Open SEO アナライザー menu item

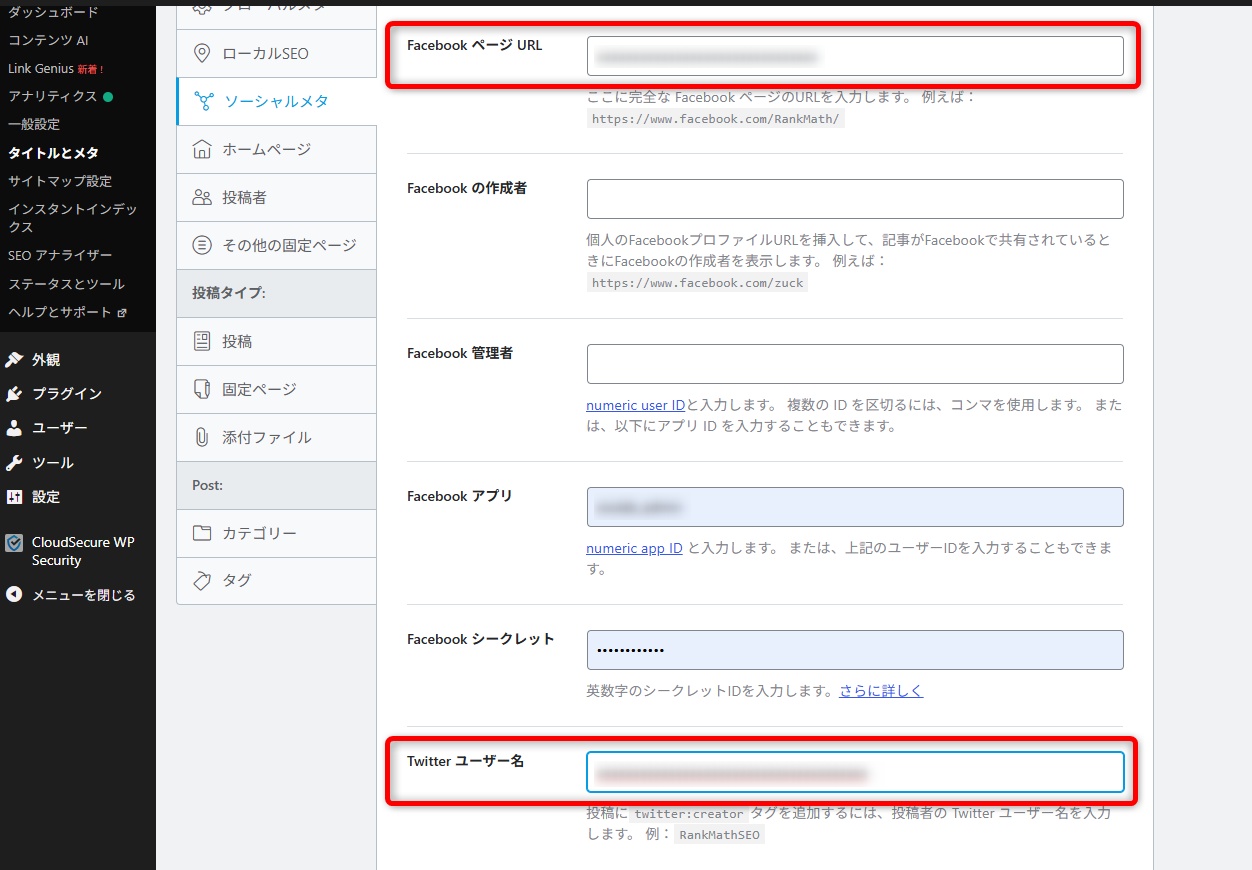(60, 255)
